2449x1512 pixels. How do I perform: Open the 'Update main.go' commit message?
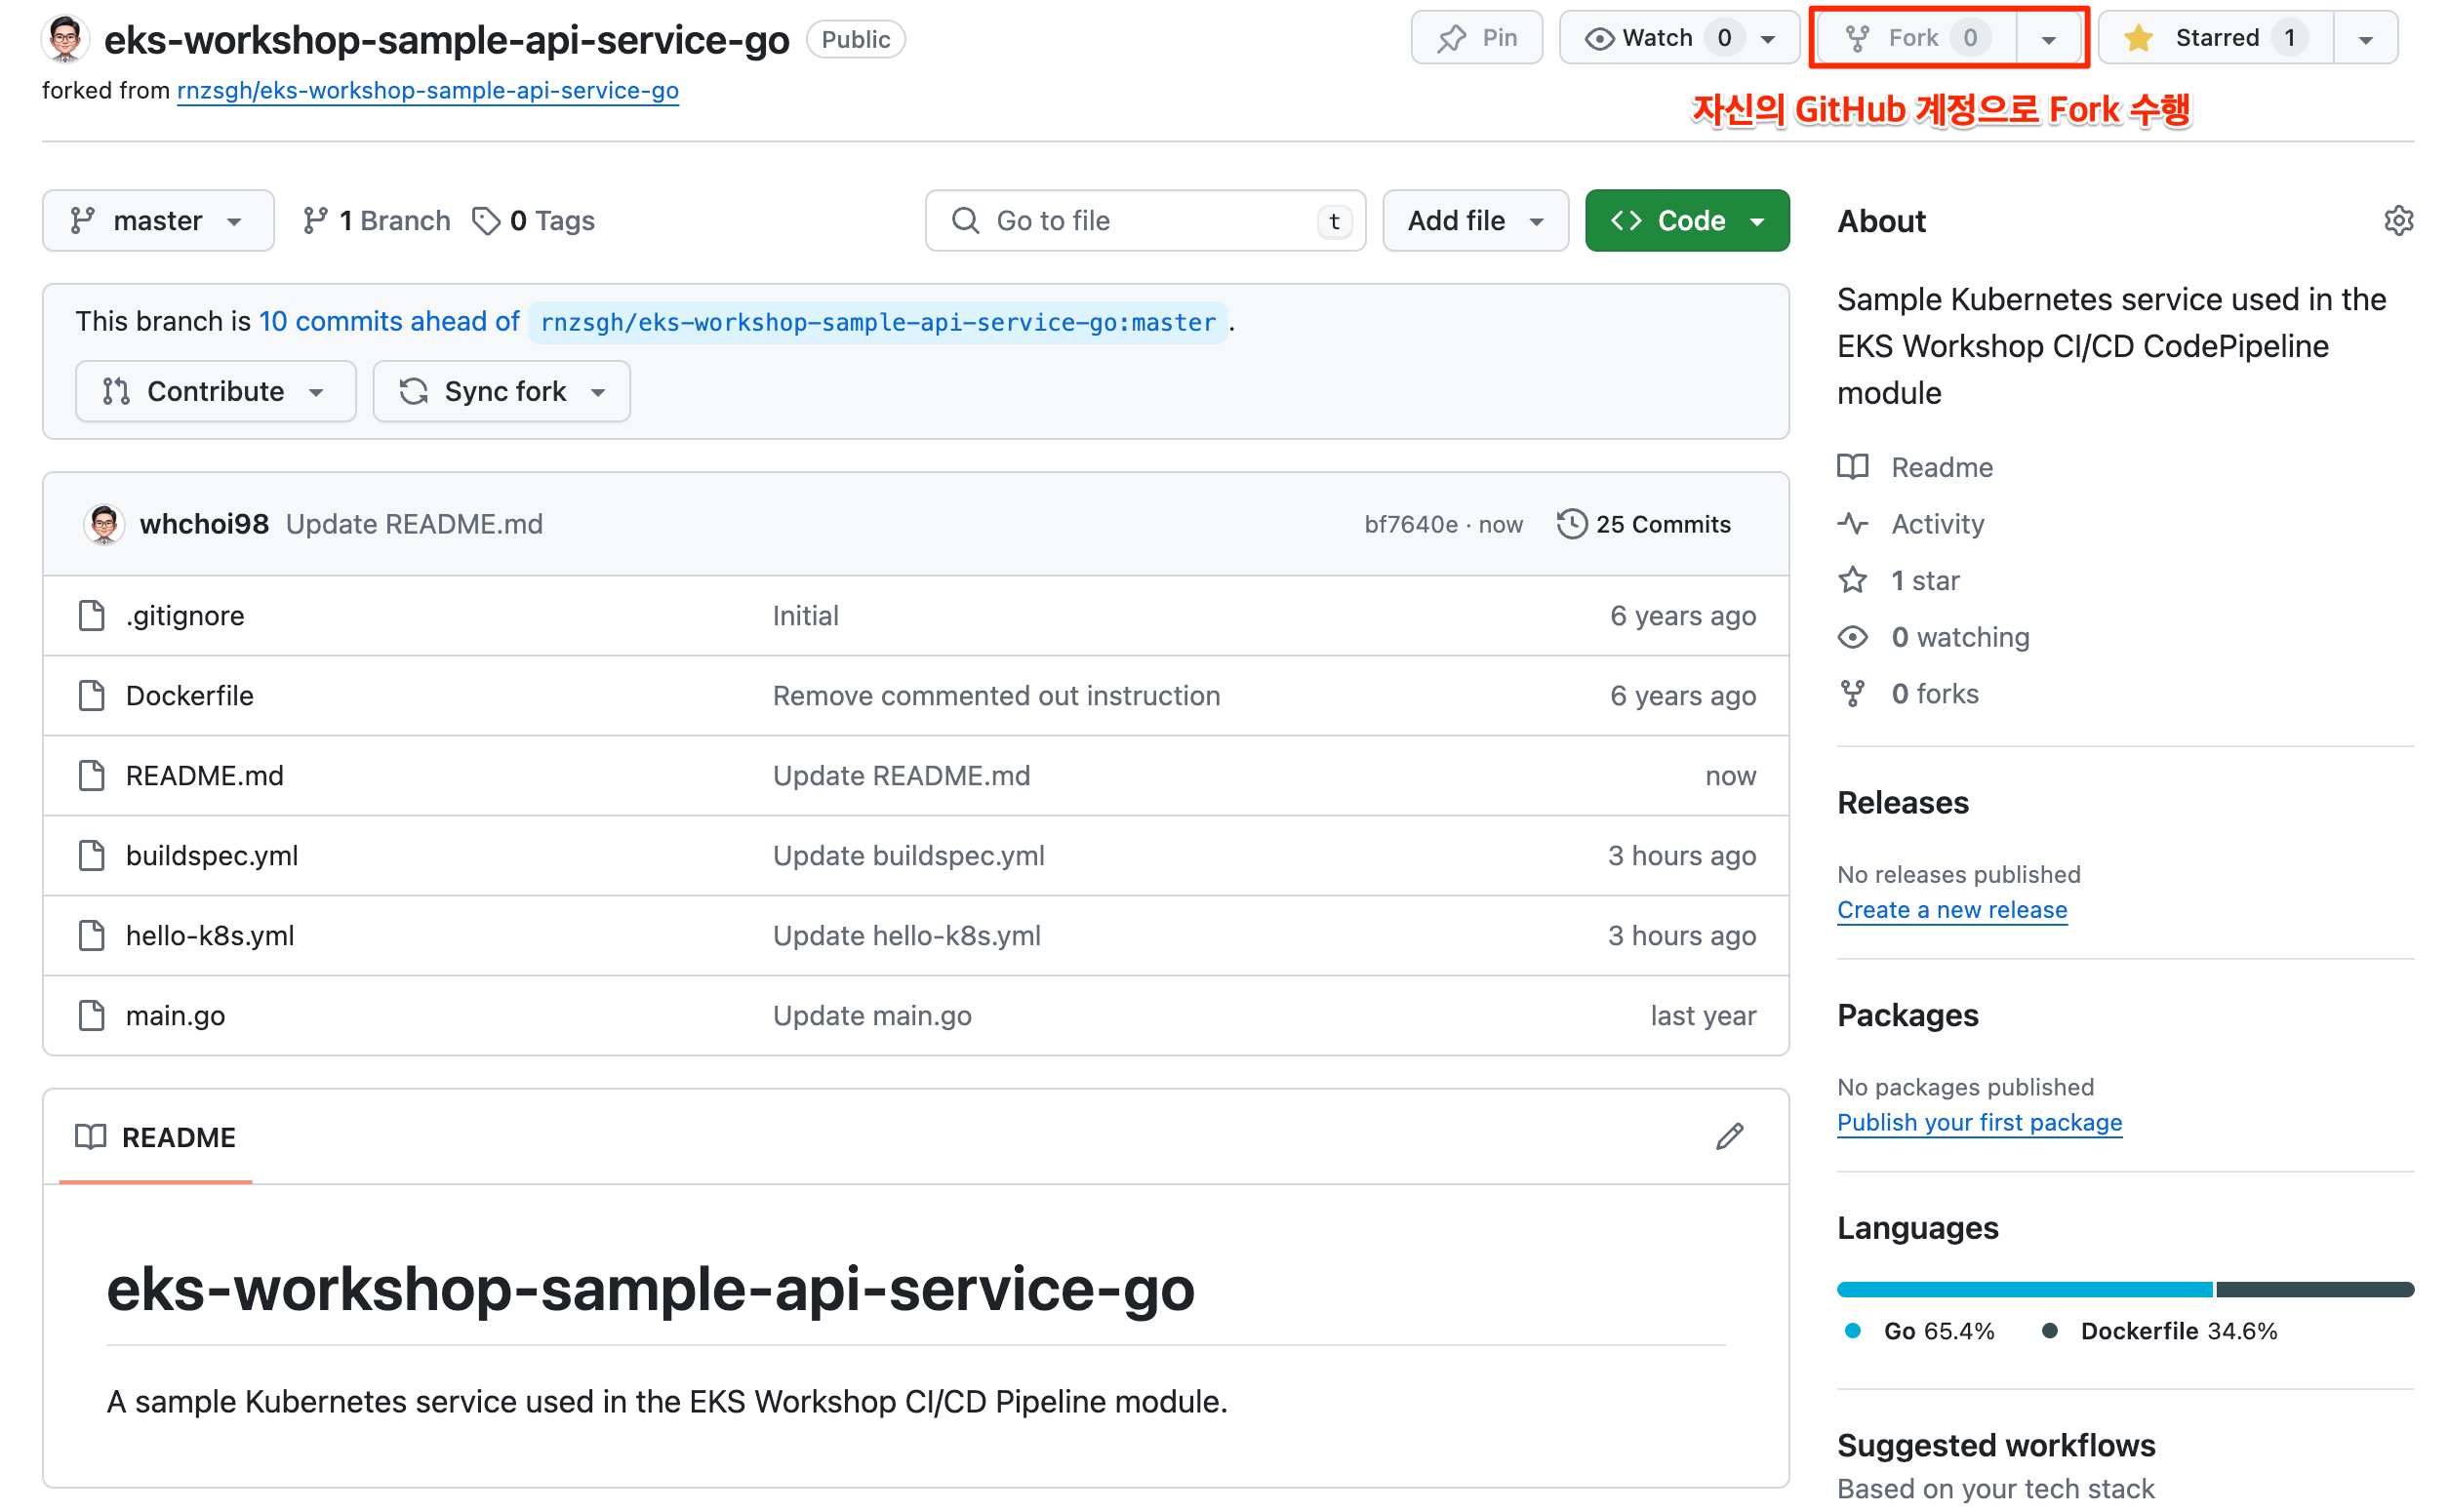(872, 1016)
